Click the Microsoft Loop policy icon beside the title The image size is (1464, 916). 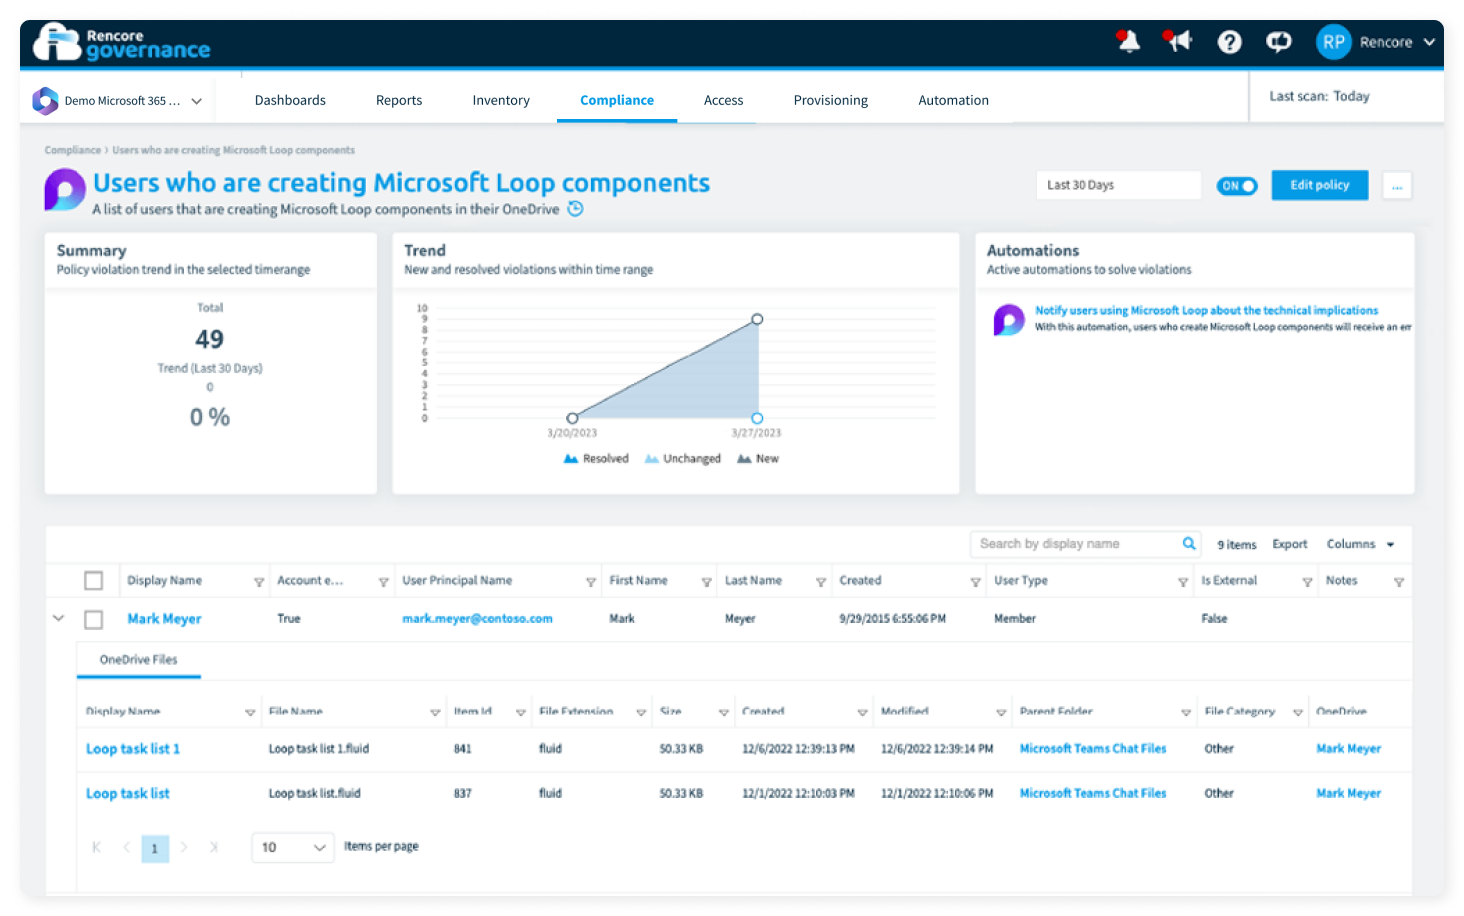tap(63, 190)
